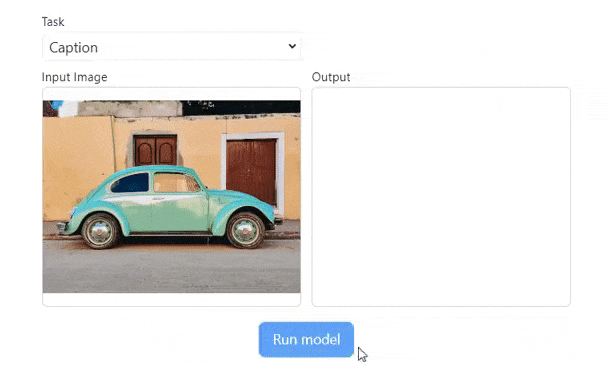The image size is (610, 382).
Task: Click the Input Image label
Action: [75, 77]
